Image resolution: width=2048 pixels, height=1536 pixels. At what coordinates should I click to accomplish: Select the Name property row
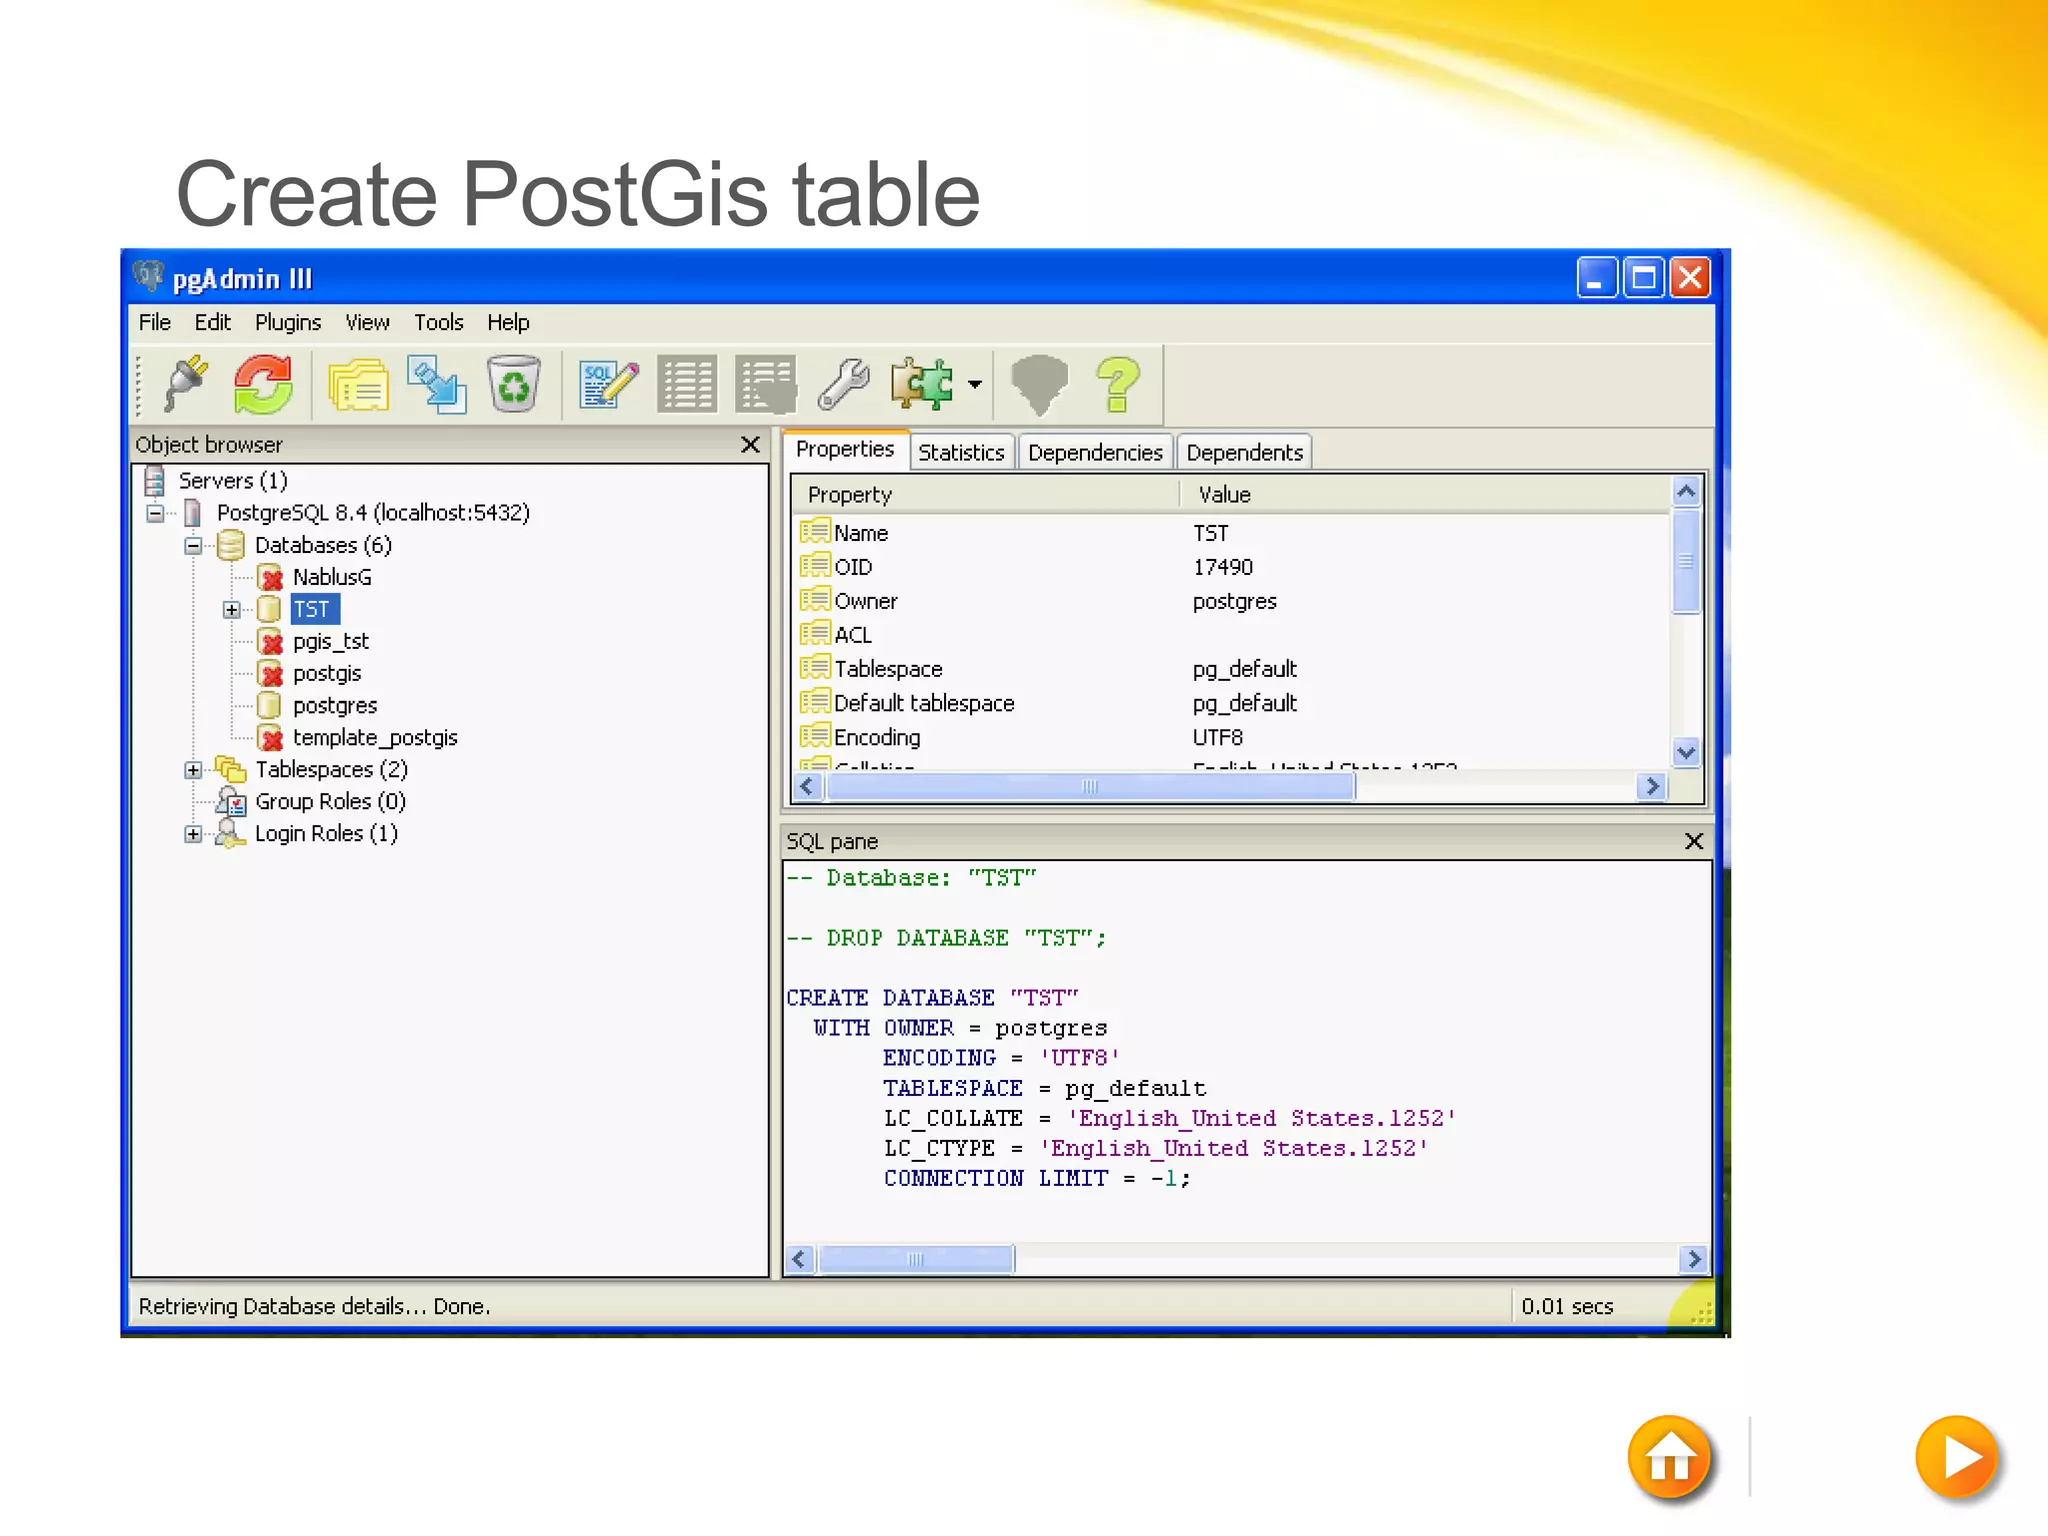[1231, 533]
